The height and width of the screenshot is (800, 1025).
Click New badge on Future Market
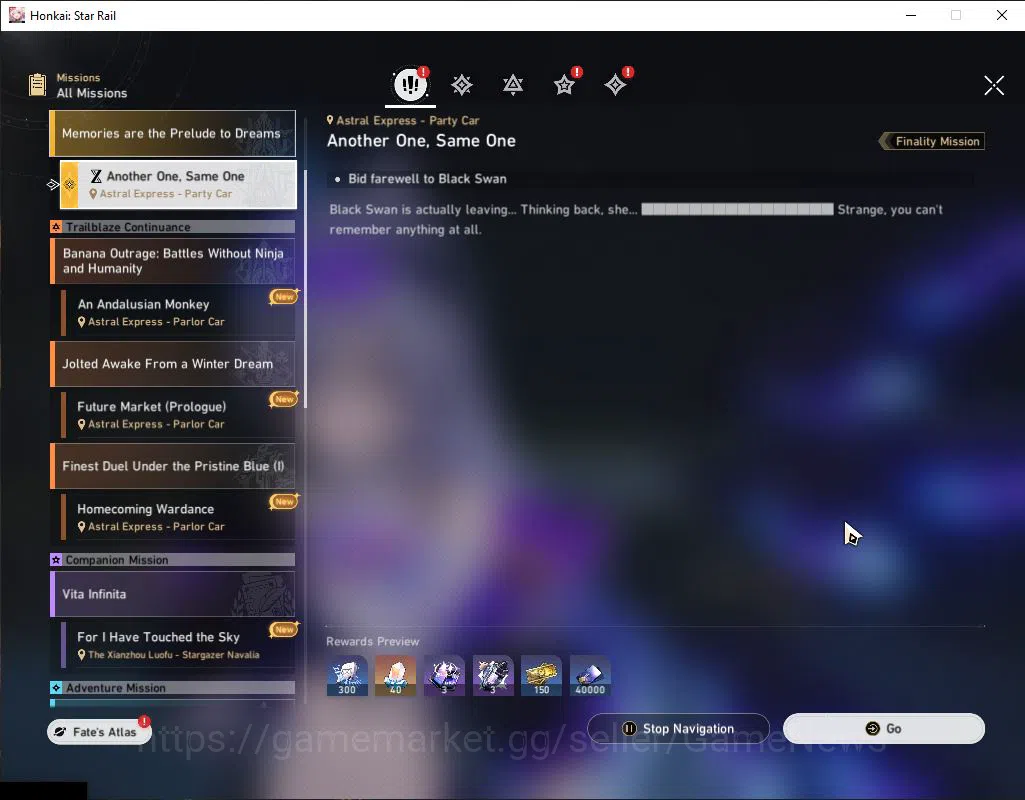pyautogui.click(x=284, y=399)
